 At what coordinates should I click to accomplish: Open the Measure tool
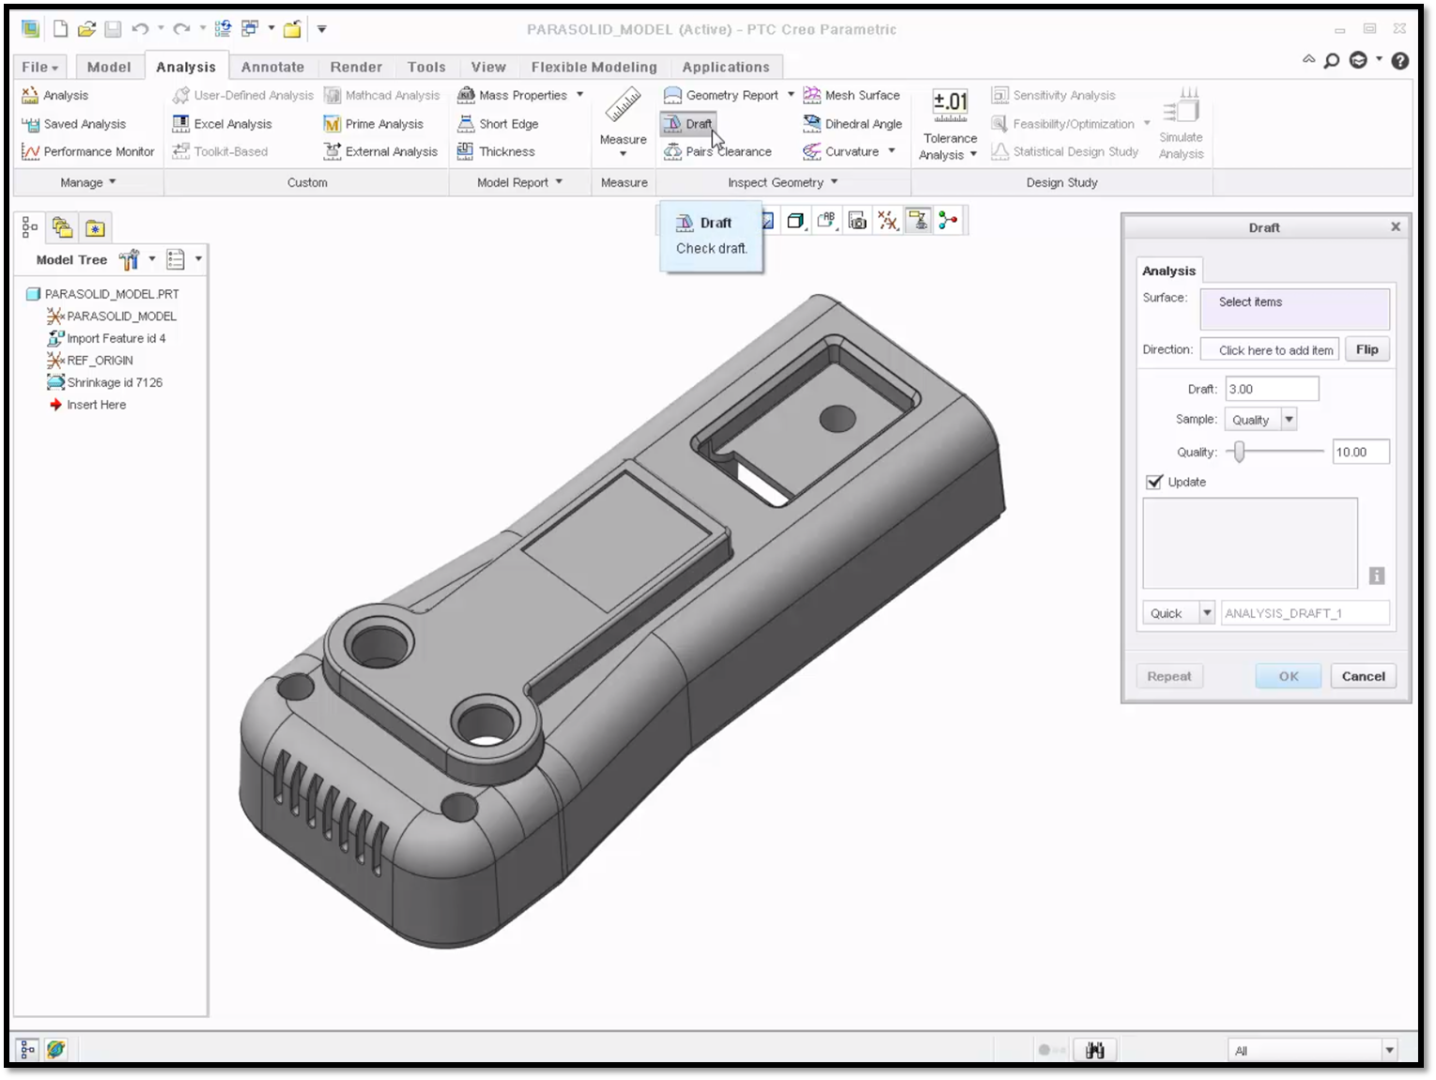623,121
